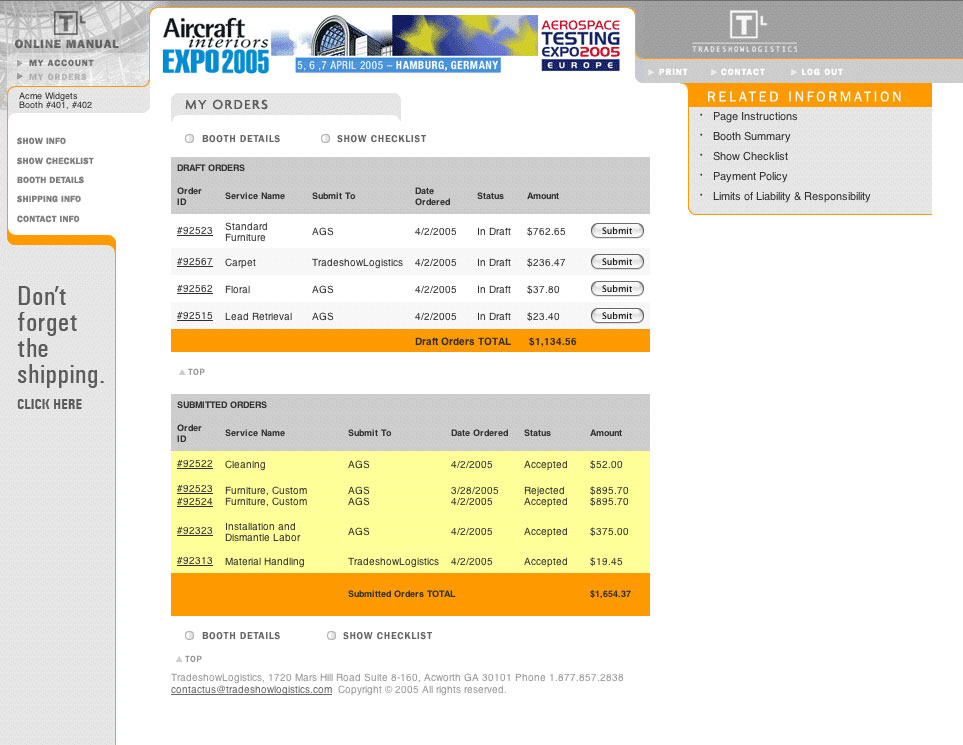Open My Orders menu item
963x745 pixels.
click(58, 77)
